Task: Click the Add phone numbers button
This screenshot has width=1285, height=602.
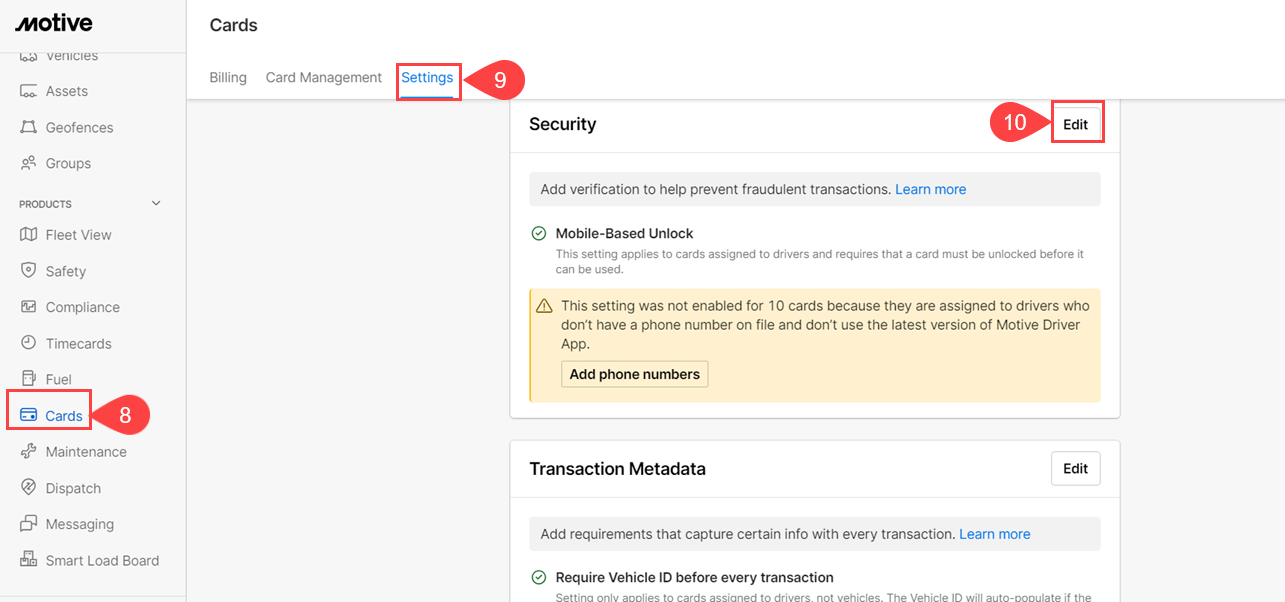Action: pos(635,374)
